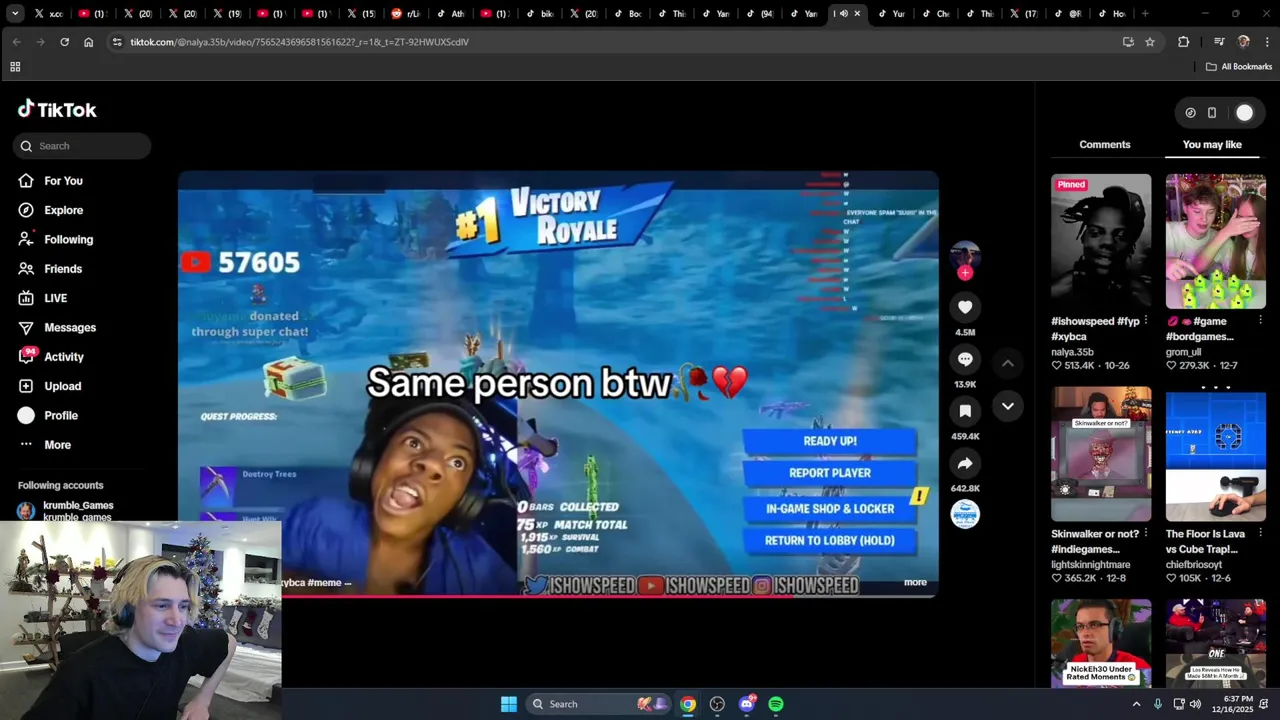Open the Activity notifications
This screenshot has height=720, width=1280.
click(x=51, y=357)
